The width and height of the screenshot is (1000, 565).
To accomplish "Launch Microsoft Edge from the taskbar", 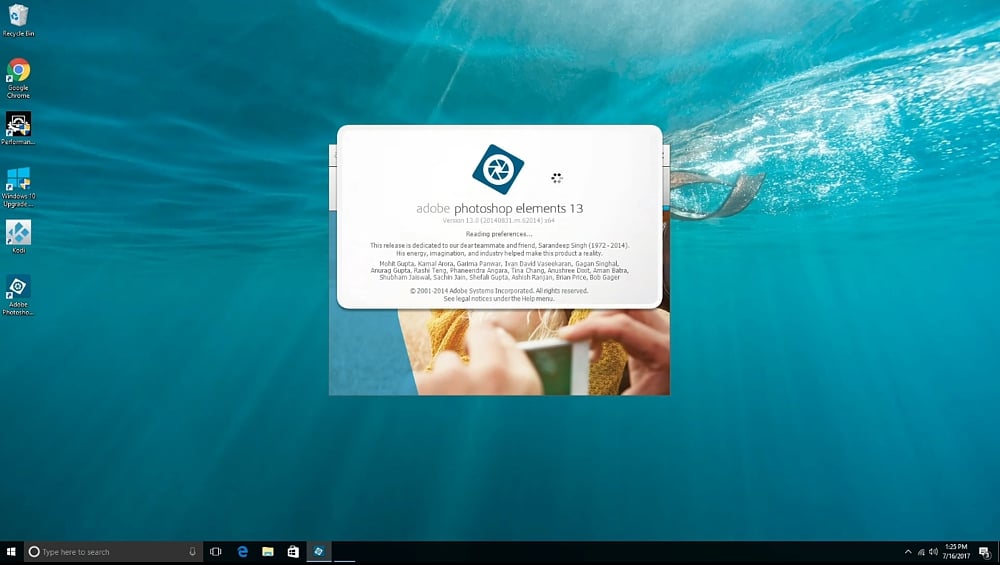I will (242, 552).
